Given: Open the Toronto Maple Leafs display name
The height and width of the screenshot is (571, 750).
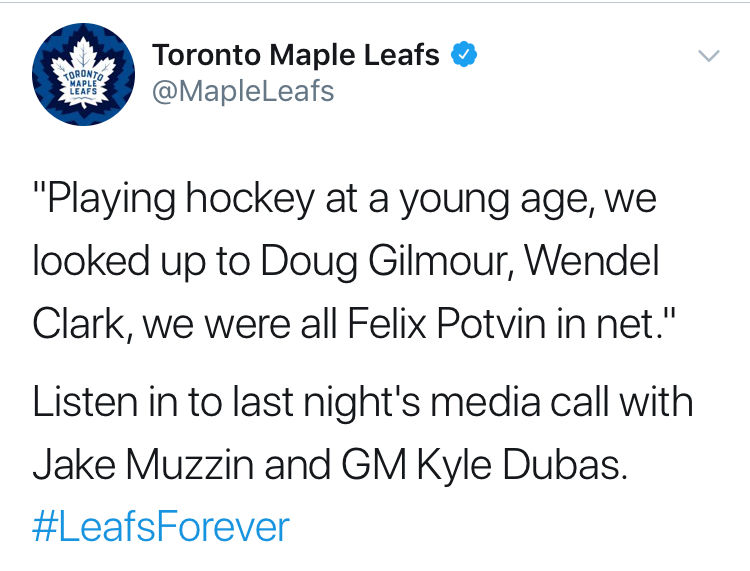Looking at the screenshot, I should (296, 56).
